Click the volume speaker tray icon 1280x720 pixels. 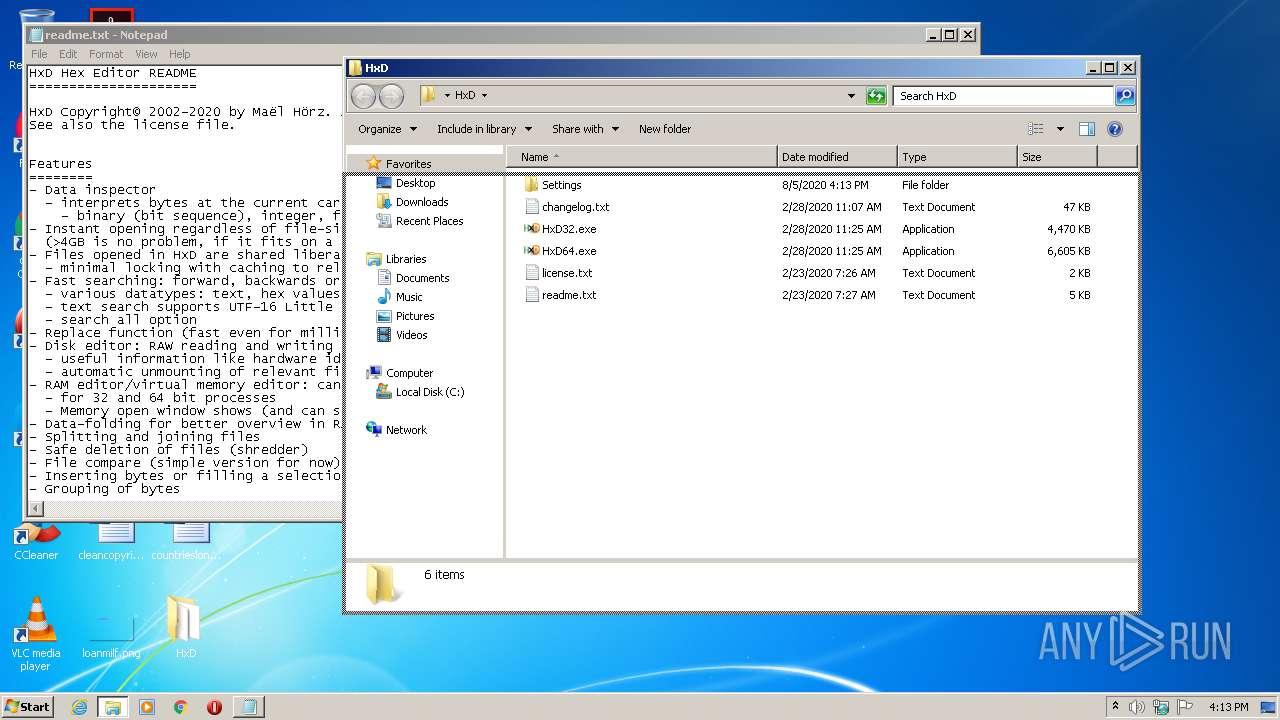point(1137,706)
